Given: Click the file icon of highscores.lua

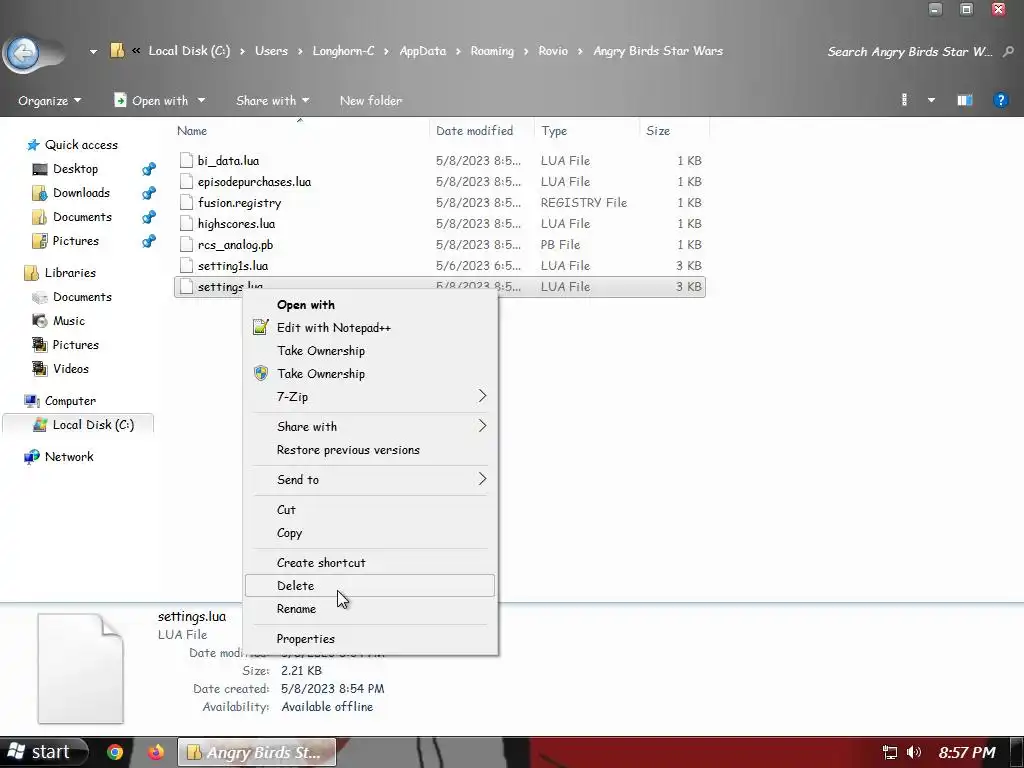Looking at the screenshot, I should (187, 223).
